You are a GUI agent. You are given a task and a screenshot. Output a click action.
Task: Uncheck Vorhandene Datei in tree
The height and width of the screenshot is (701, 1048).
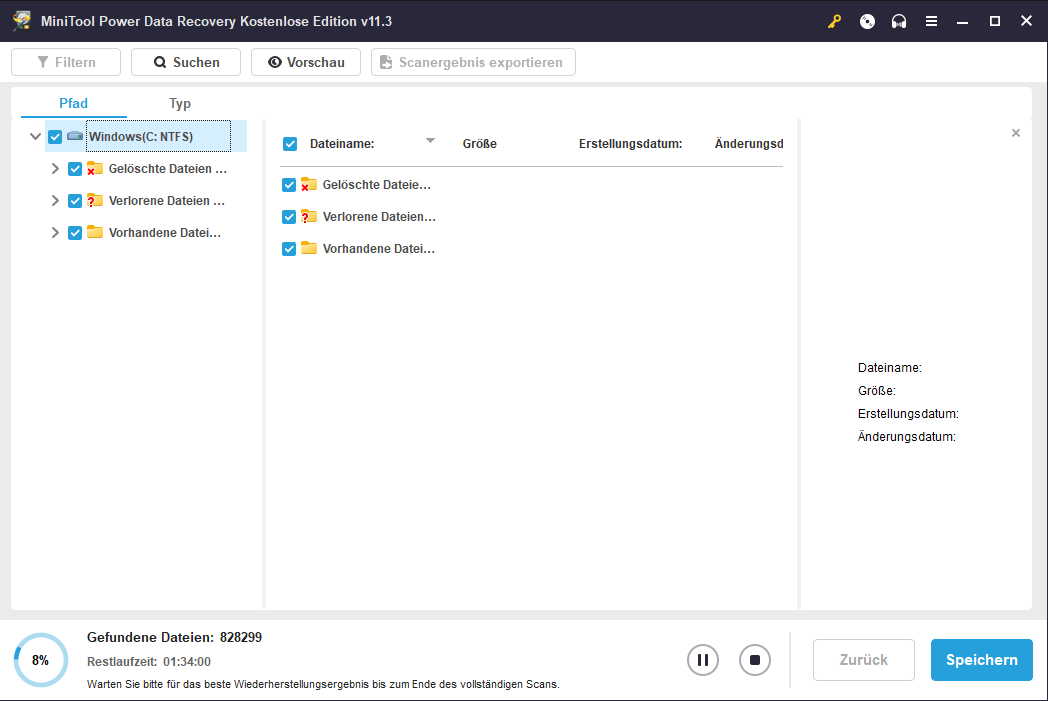75,233
